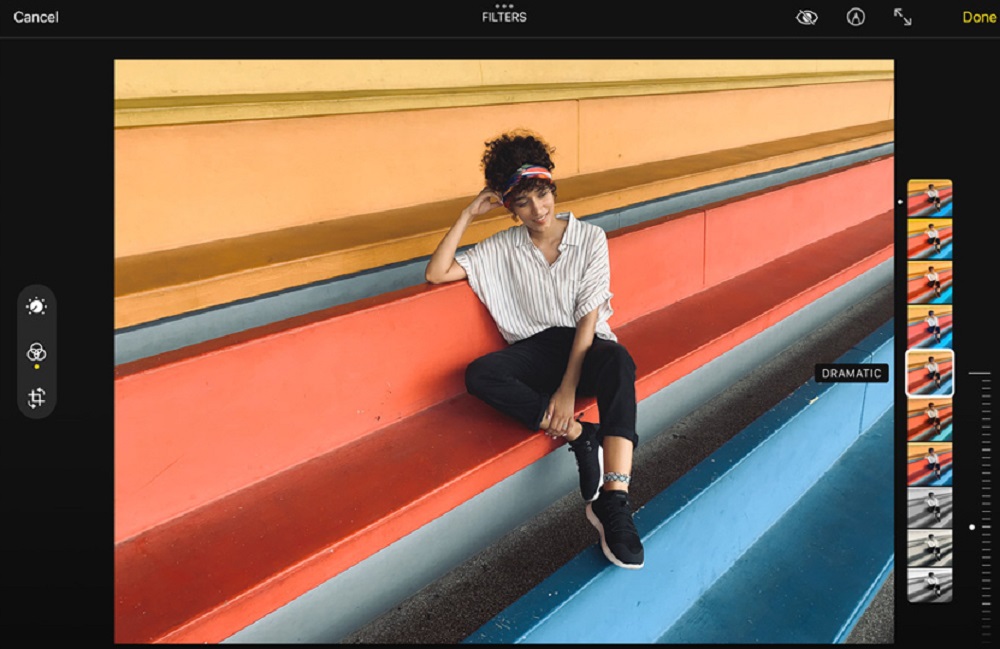
Task: Click the expand to fullscreen icon
Action: point(902,17)
